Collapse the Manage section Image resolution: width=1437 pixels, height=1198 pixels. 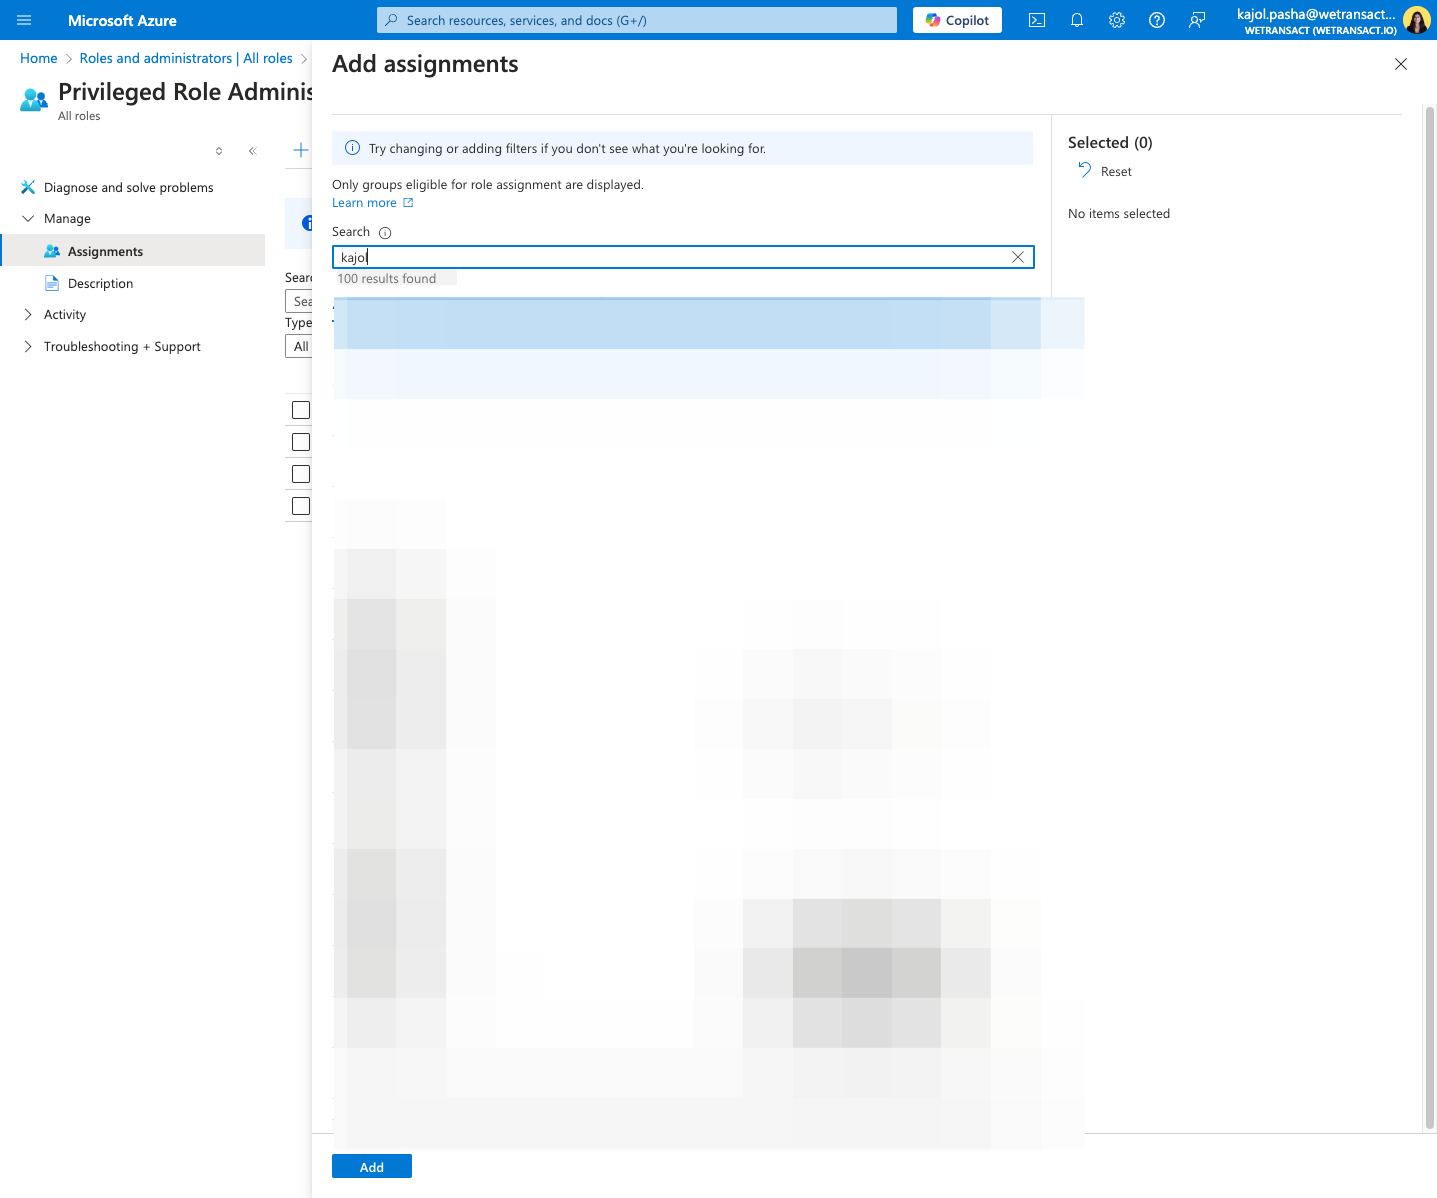tap(28, 218)
